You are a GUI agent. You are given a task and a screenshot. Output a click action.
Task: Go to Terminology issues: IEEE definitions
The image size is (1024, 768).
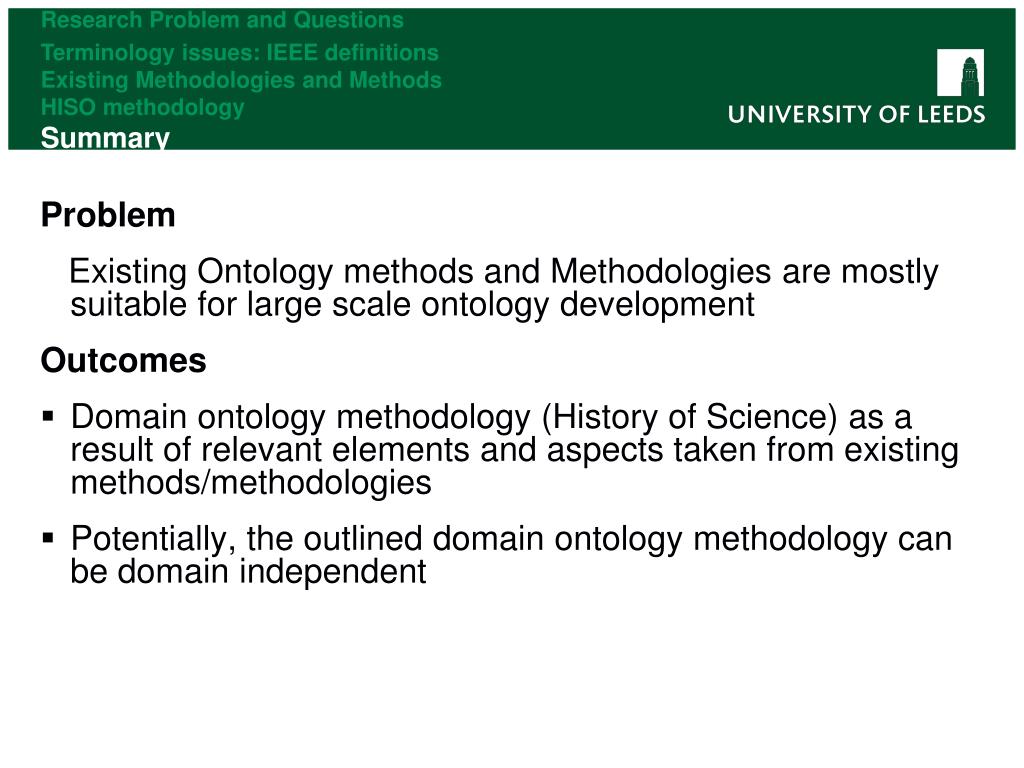pyautogui.click(x=240, y=52)
